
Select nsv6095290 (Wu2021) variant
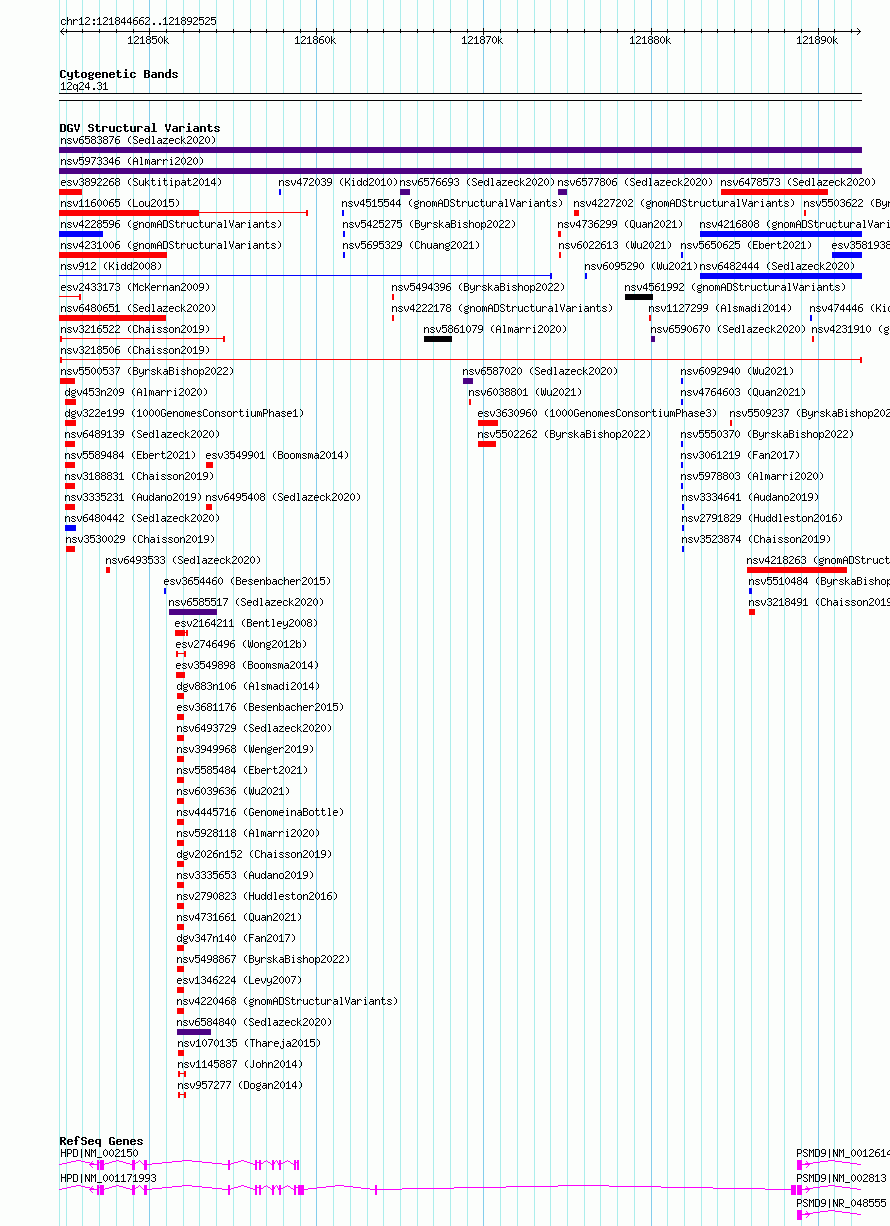pos(642,266)
